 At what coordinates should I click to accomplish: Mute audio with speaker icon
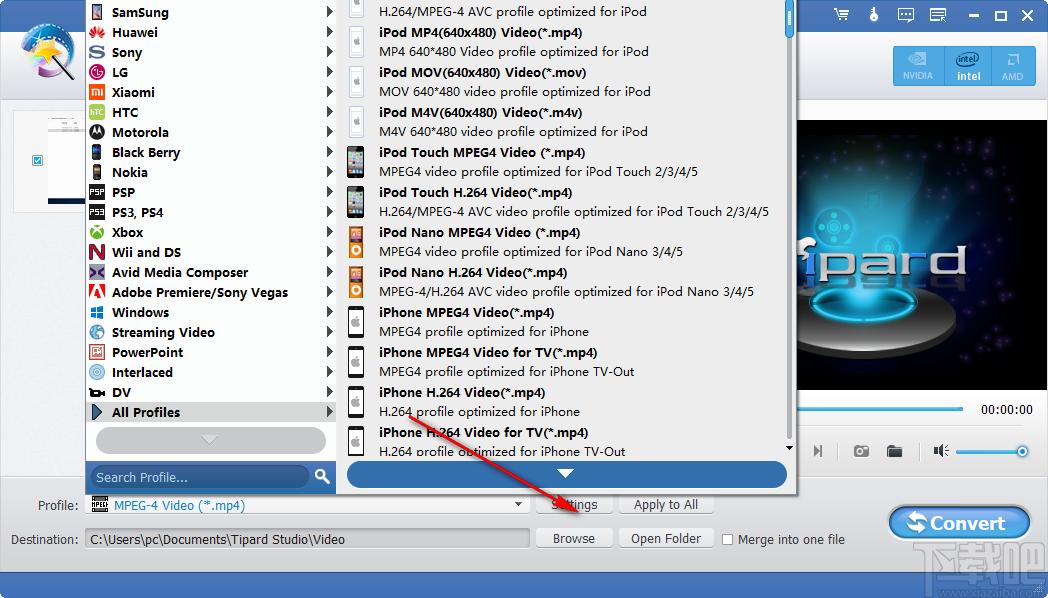pyautogui.click(x=941, y=451)
